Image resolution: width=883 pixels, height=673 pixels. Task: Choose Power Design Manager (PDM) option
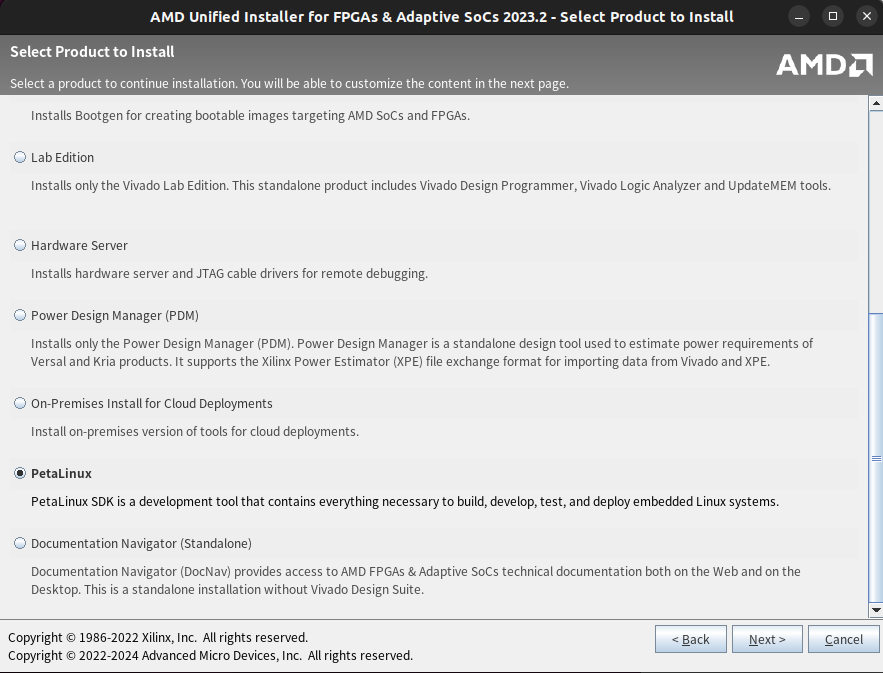point(20,315)
